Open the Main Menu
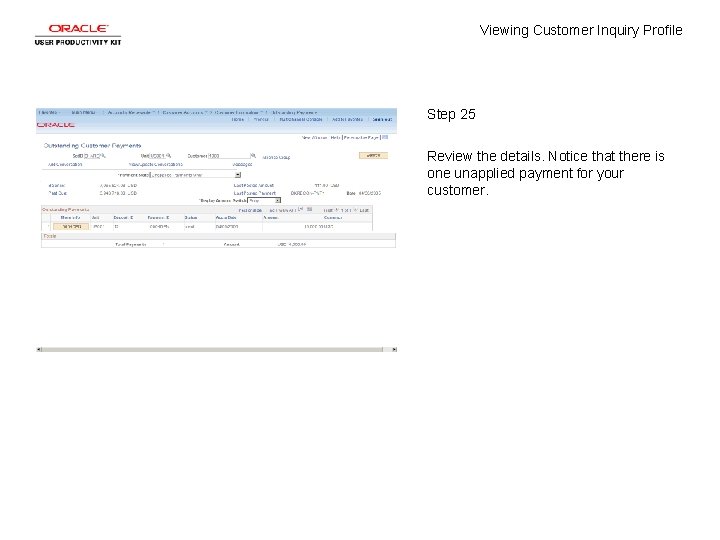This screenshot has width=720, height=540. (x=84, y=112)
